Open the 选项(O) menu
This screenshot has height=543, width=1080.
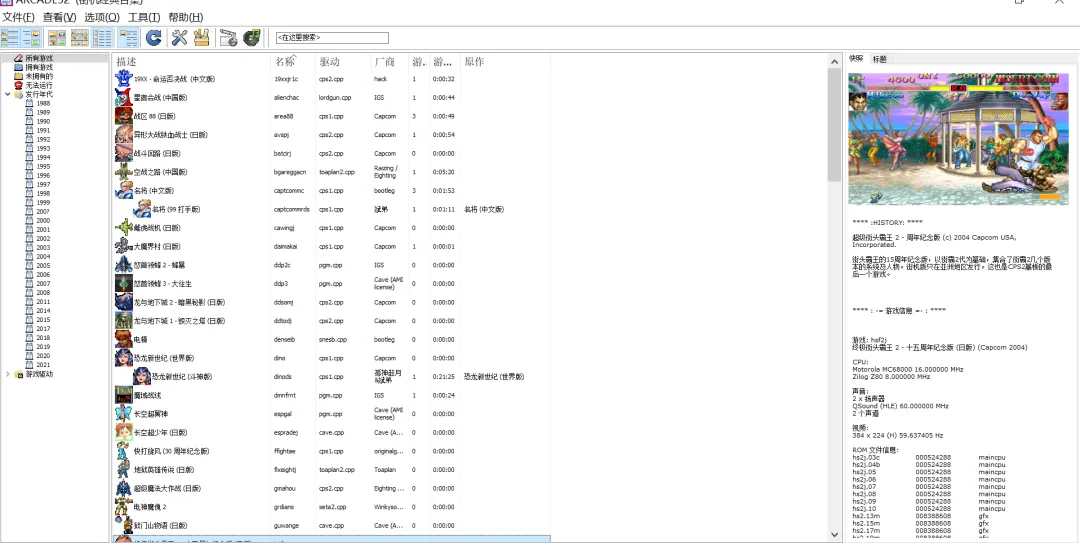tap(102, 17)
